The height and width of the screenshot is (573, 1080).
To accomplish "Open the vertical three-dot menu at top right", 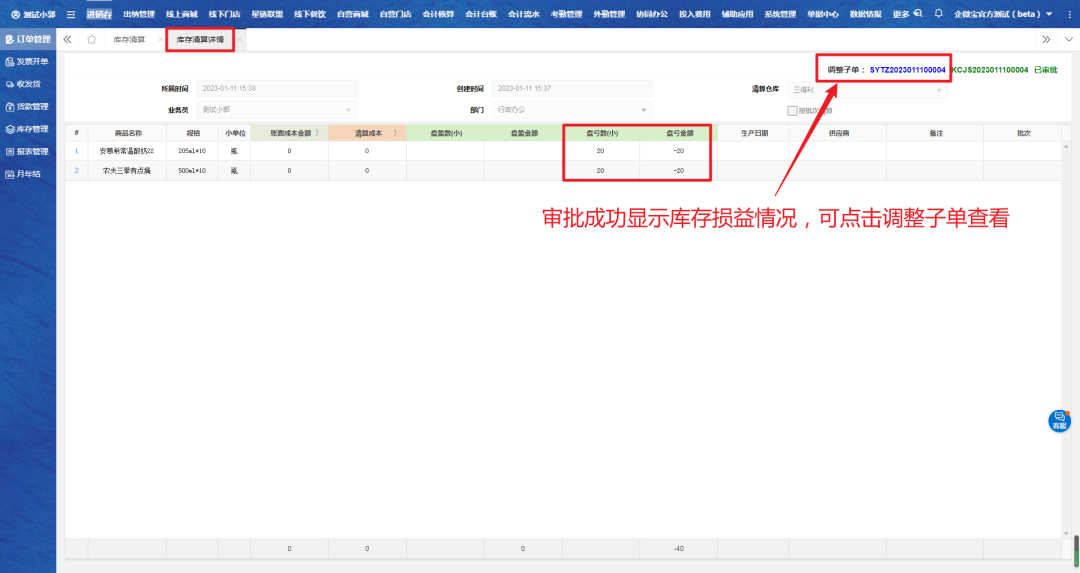I will click(x=1069, y=14).
